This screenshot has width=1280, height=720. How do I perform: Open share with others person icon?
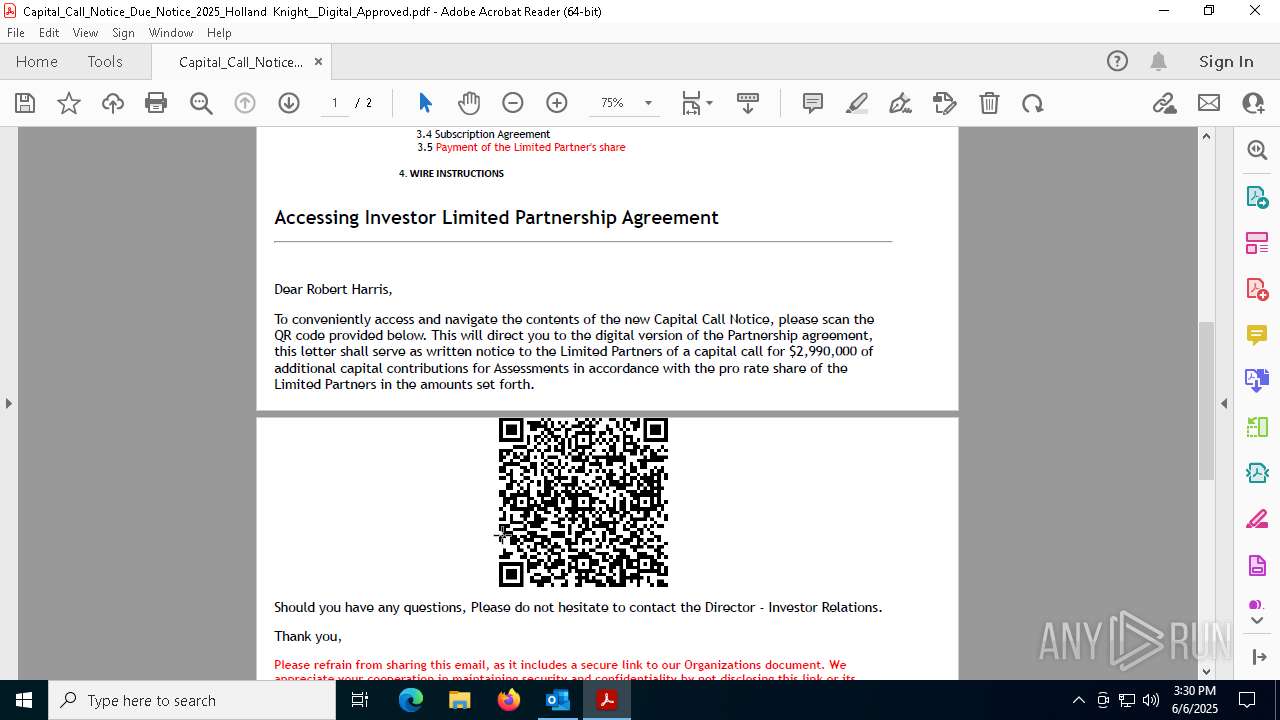tap(1253, 103)
